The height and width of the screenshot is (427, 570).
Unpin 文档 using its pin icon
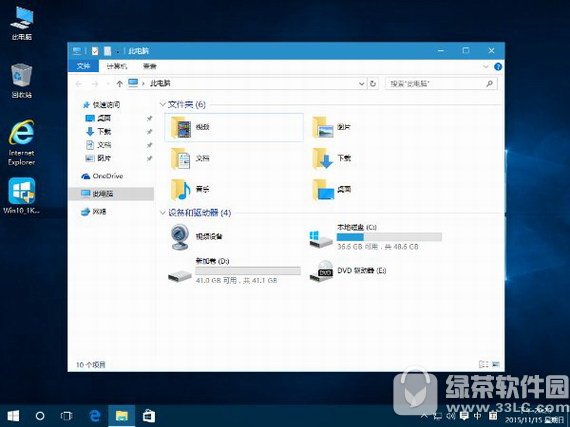(x=149, y=145)
